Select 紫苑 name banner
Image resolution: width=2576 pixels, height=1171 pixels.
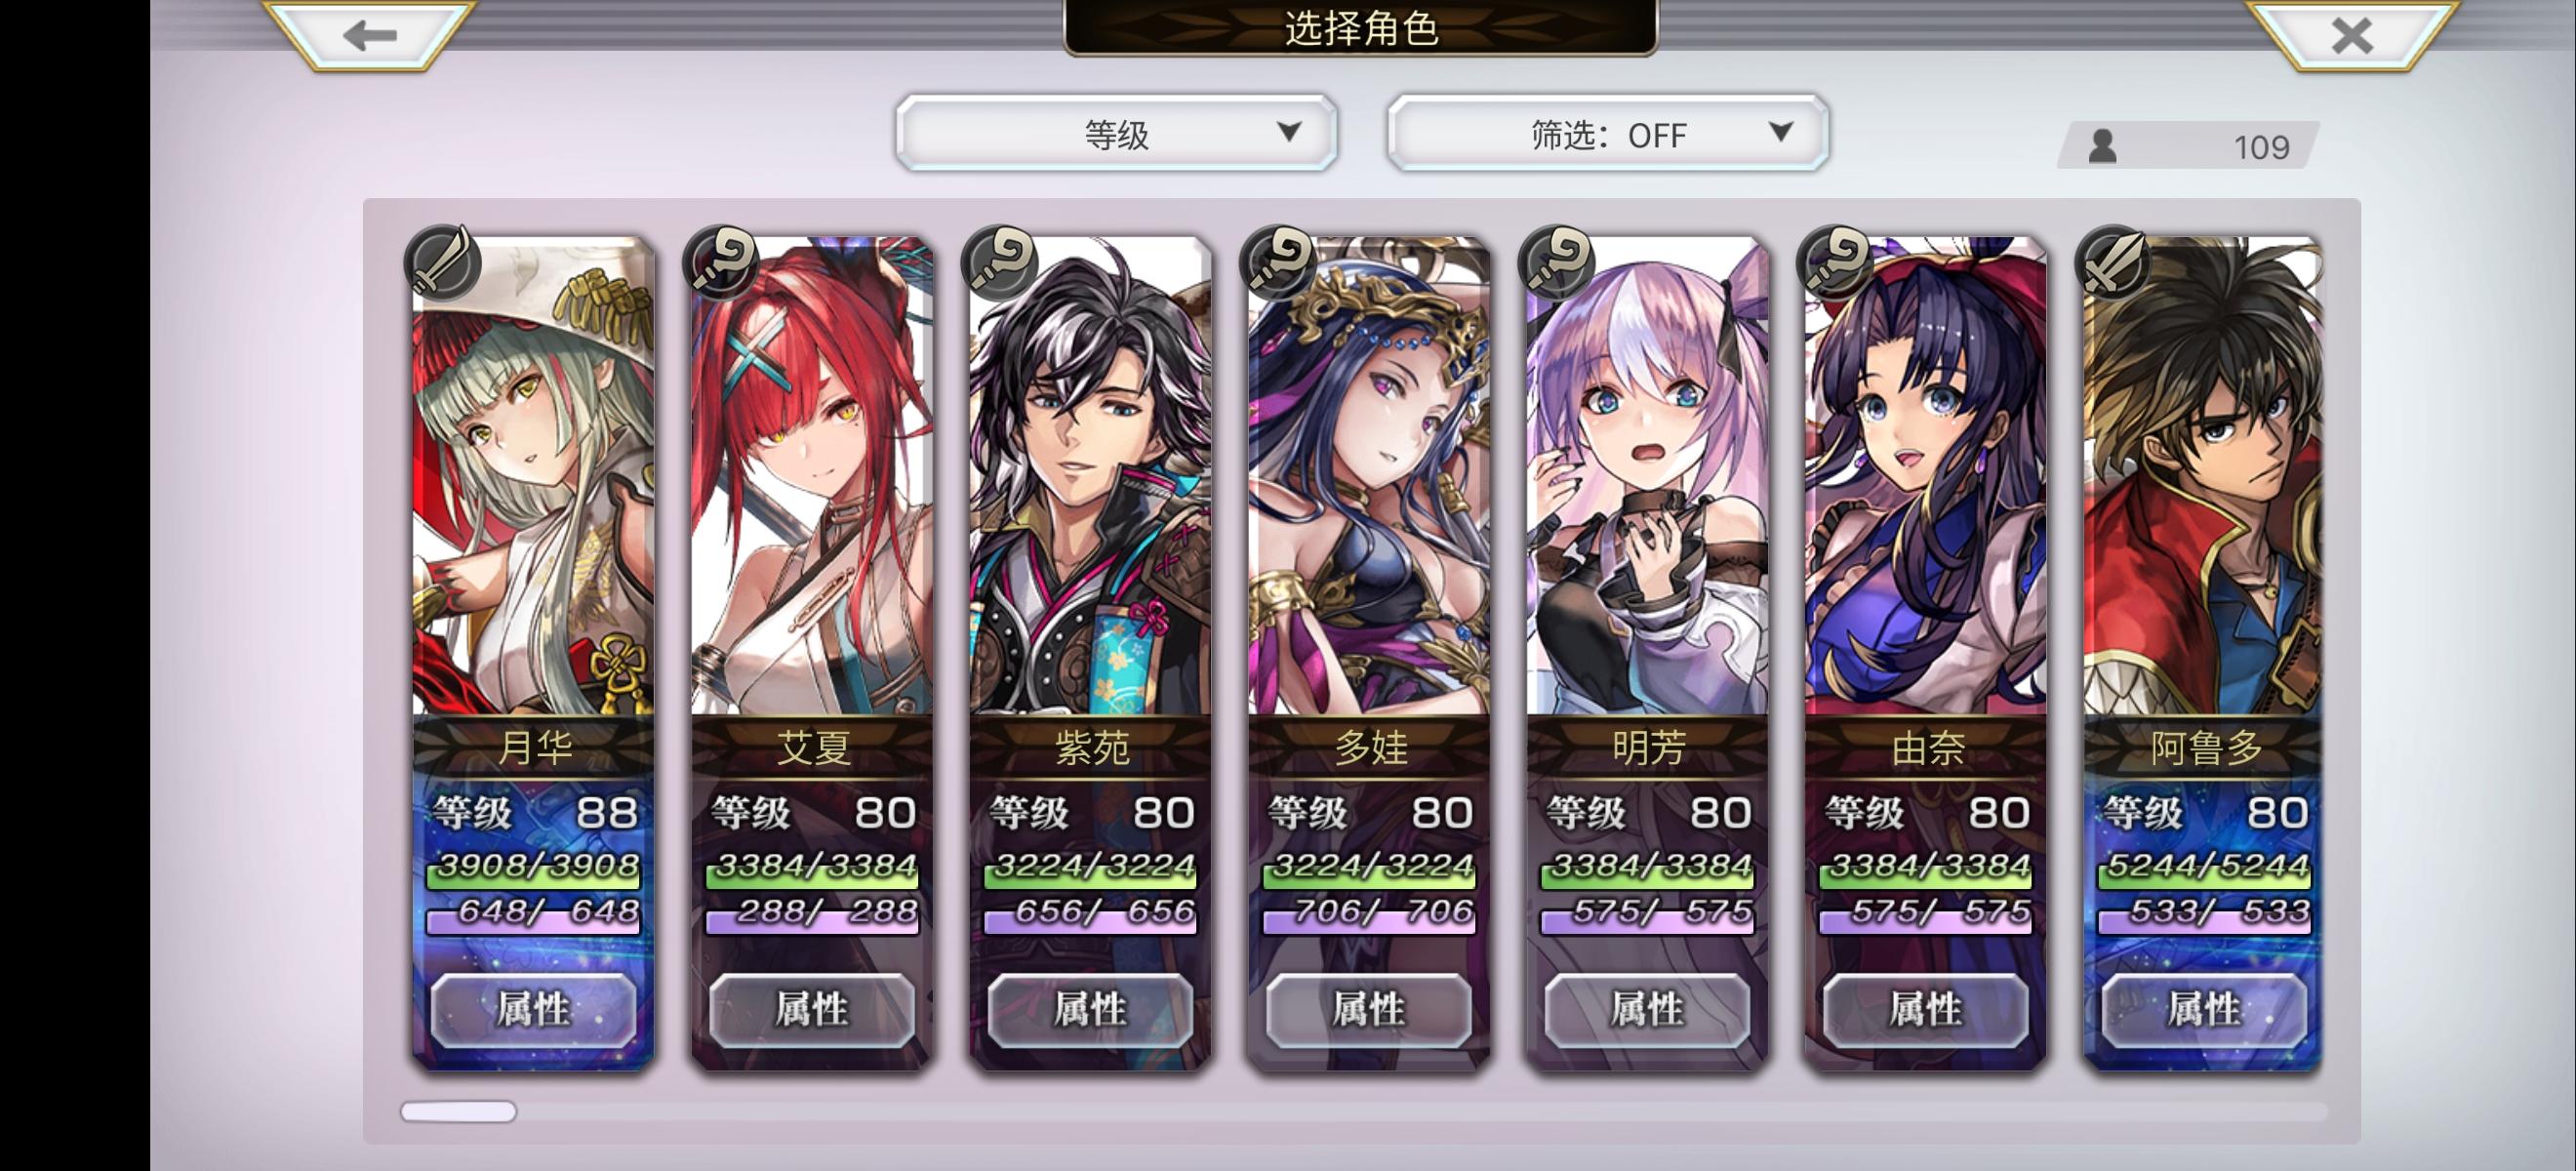(x=1090, y=747)
